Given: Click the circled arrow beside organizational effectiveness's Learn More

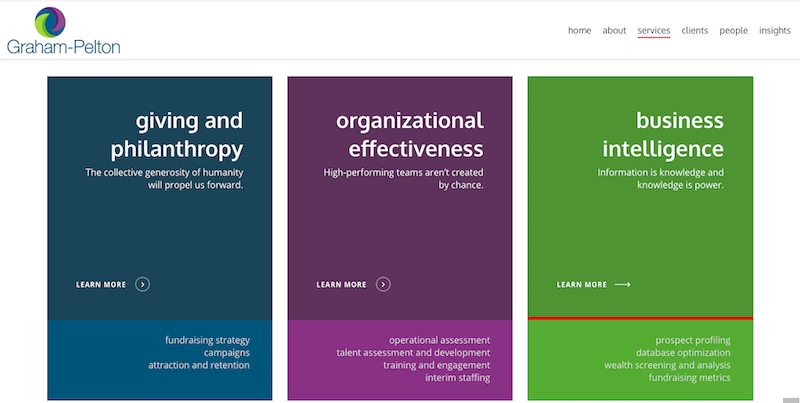Looking at the screenshot, I should 383,284.
